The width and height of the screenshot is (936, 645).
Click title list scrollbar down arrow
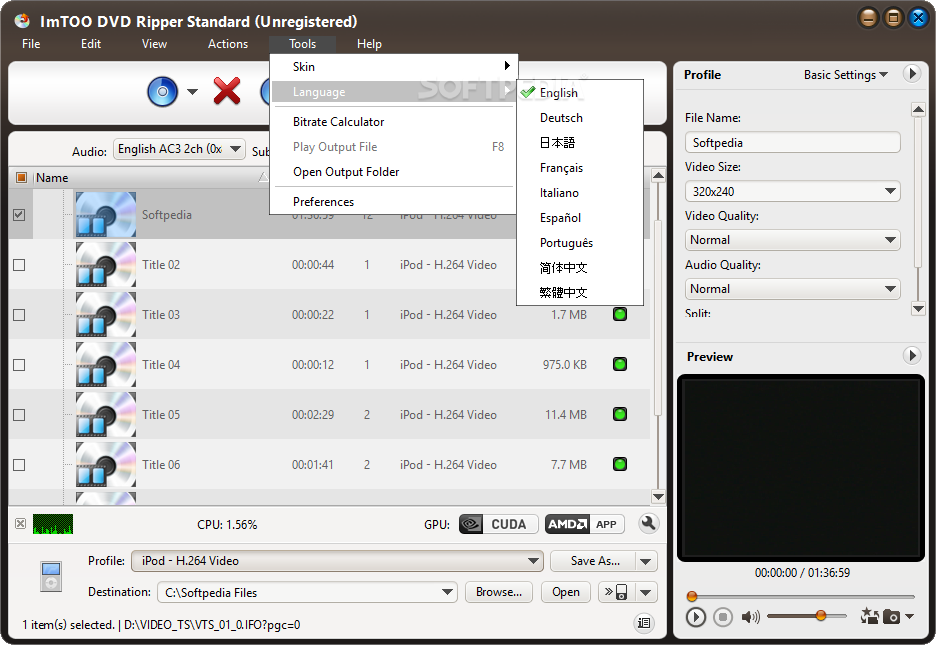coord(658,496)
